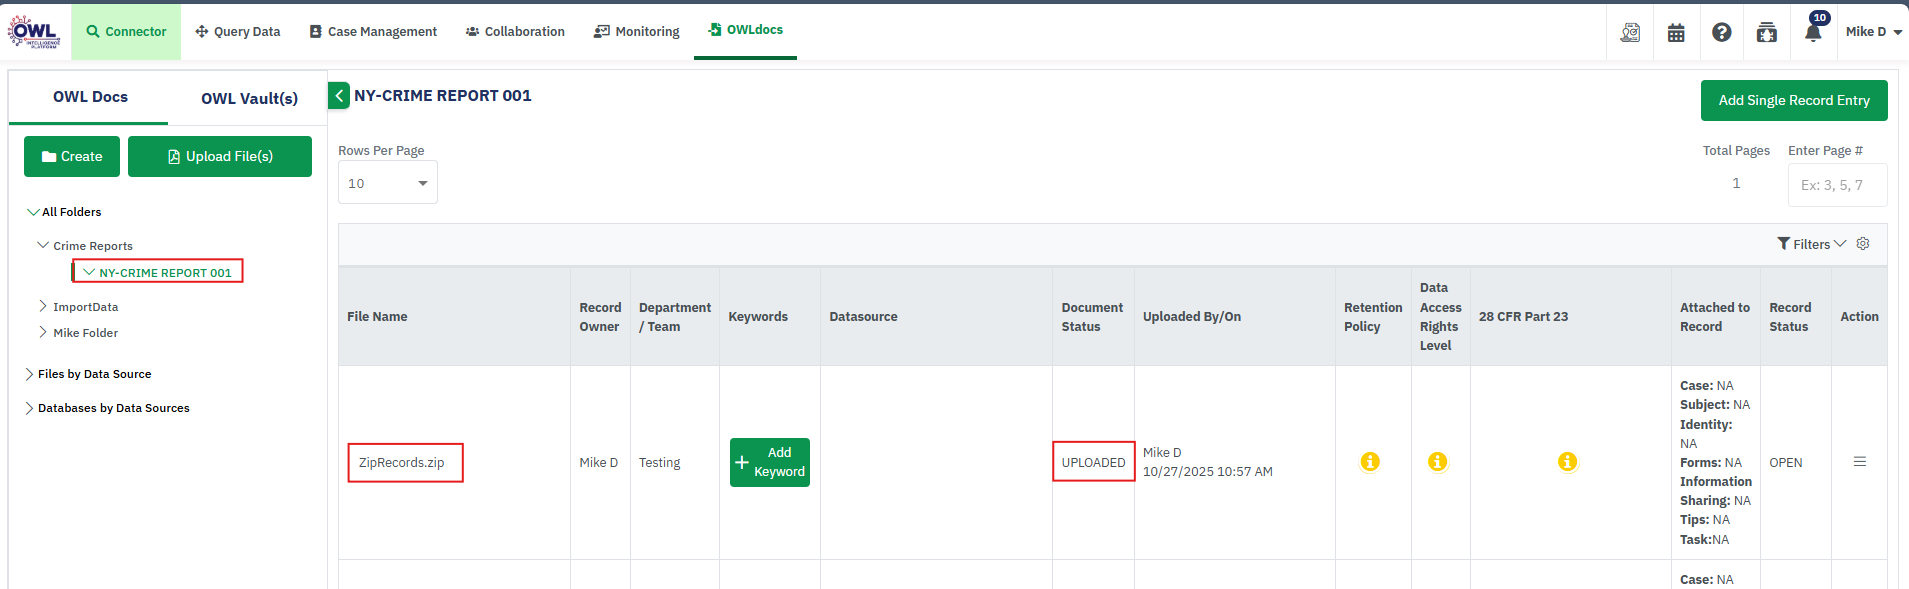
Task: Click the help question mark icon
Action: pos(1721,32)
